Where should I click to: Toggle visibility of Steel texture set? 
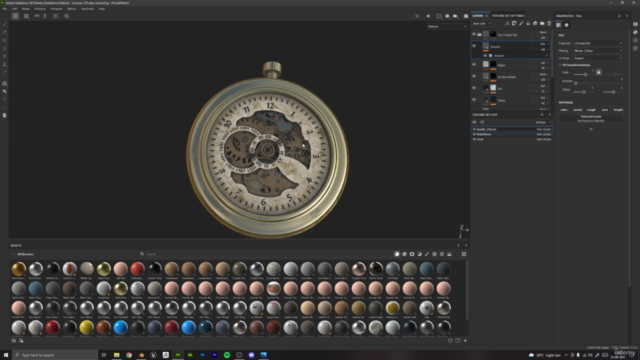pos(474,139)
